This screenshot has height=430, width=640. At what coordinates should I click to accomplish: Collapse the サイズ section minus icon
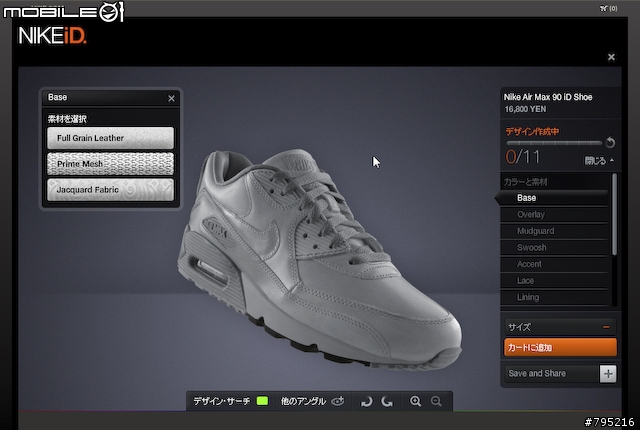606,327
